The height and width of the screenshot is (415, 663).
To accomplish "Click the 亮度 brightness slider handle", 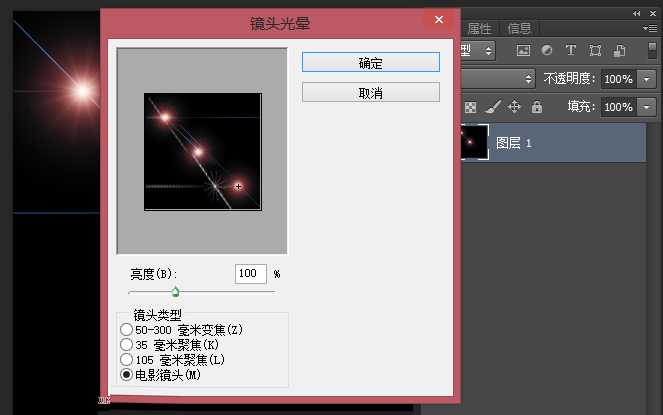I will coord(175,292).
